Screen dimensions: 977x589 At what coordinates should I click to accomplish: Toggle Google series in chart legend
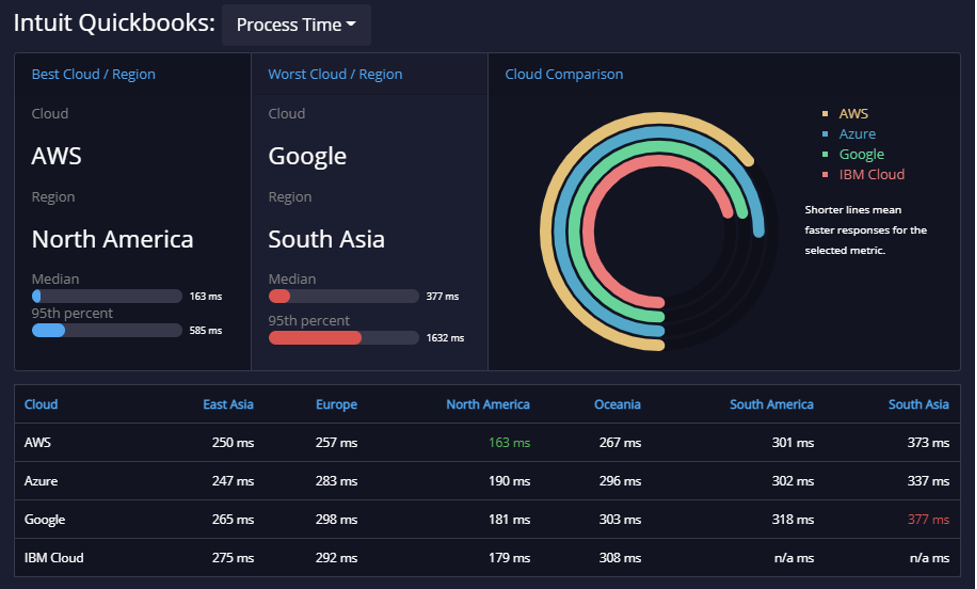point(861,154)
